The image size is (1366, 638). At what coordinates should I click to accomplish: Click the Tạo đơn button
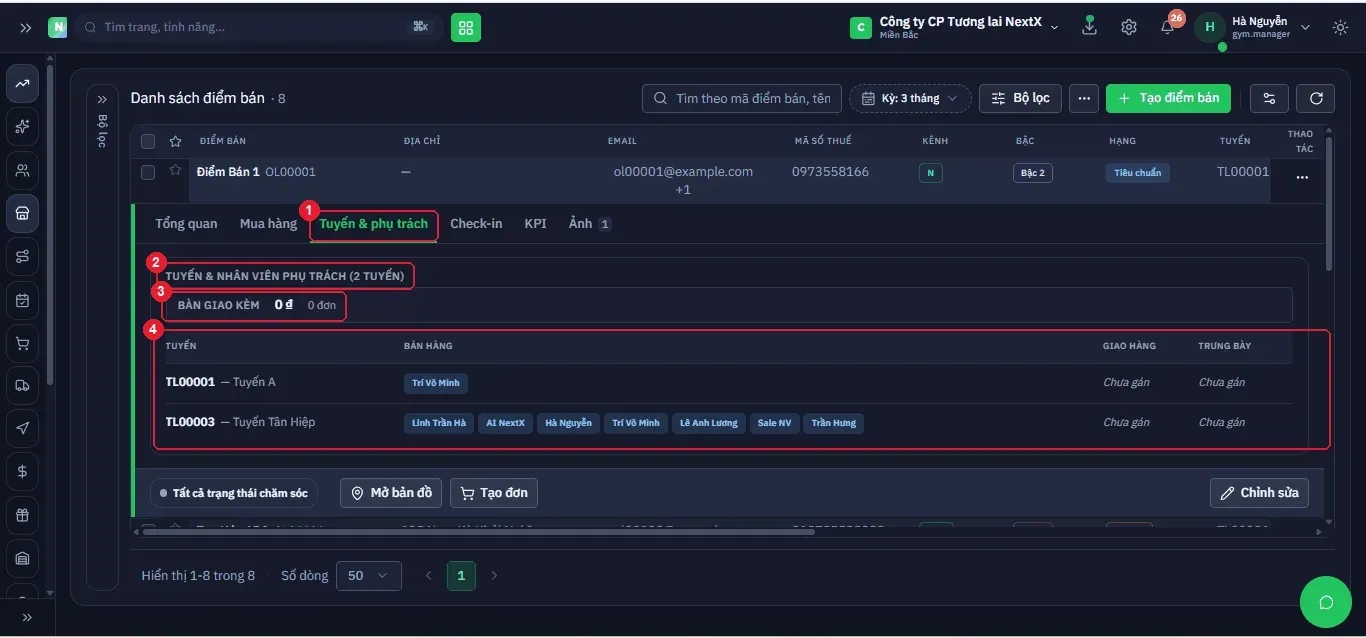[494, 493]
